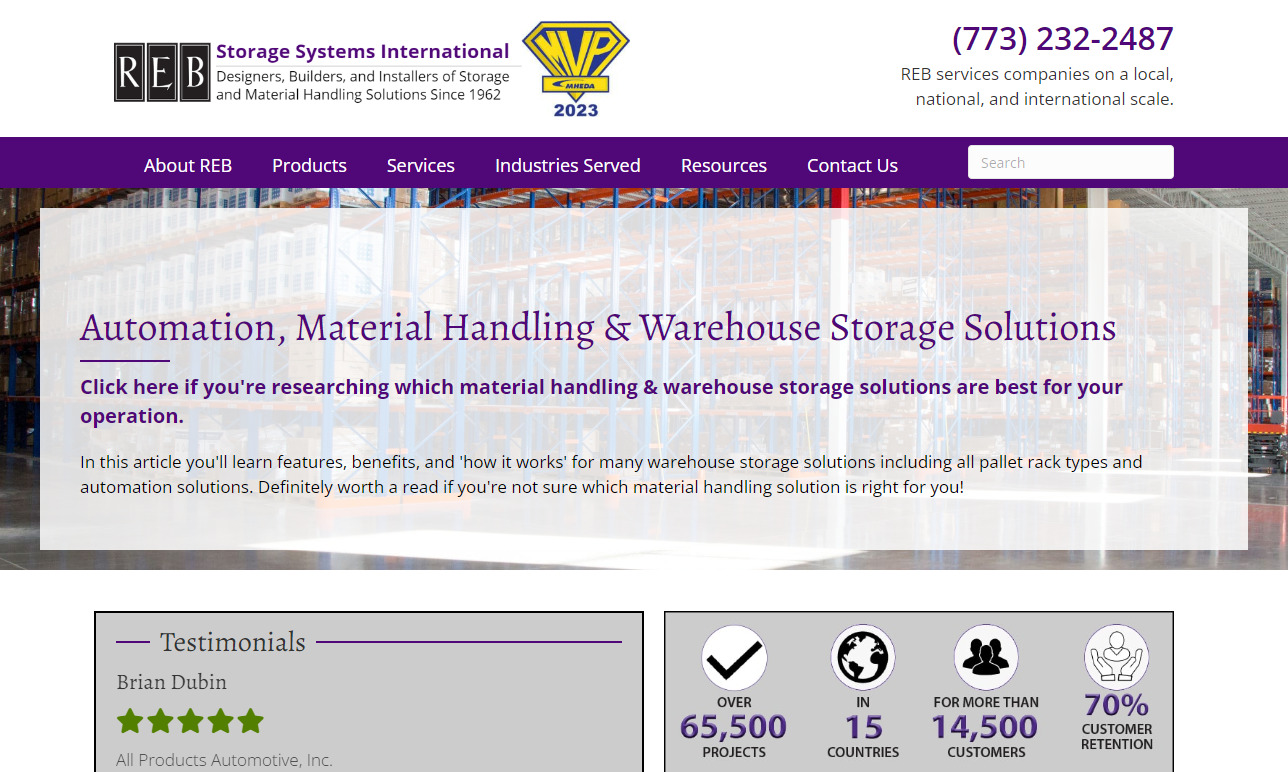Click the customer retention hands icon
The height and width of the screenshot is (772, 1288).
1116,657
